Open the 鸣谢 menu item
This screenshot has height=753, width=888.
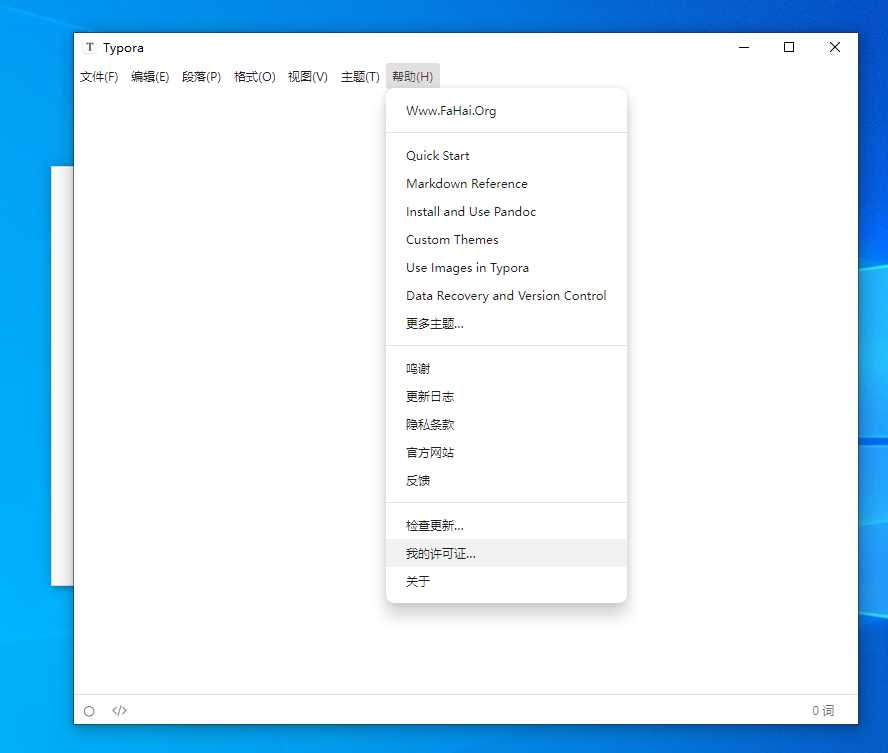(x=506, y=369)
